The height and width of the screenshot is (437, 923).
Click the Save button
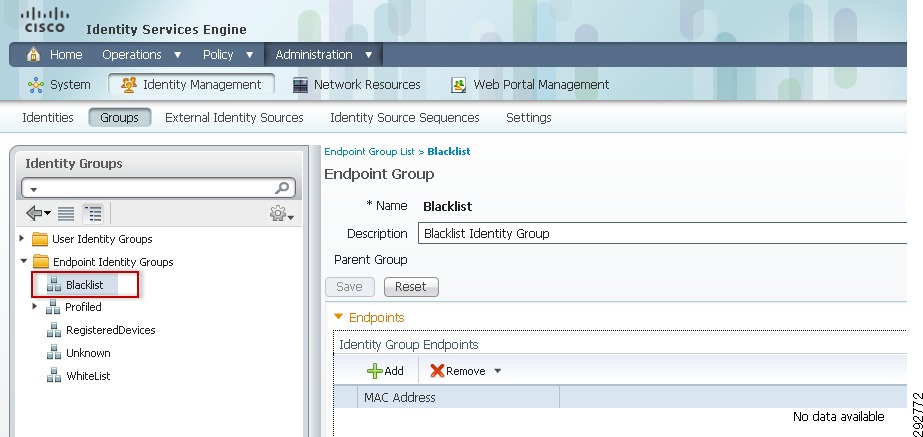350,287
